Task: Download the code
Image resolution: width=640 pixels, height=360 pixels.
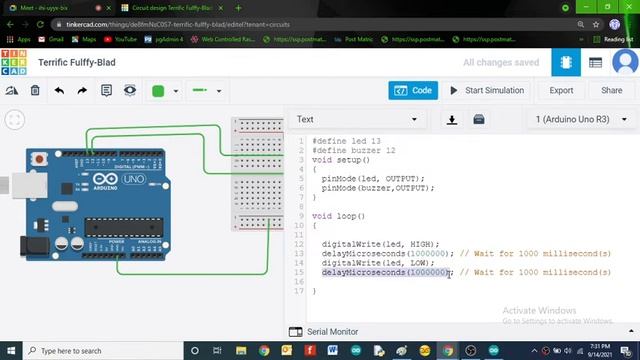Action: pos(451,120)
